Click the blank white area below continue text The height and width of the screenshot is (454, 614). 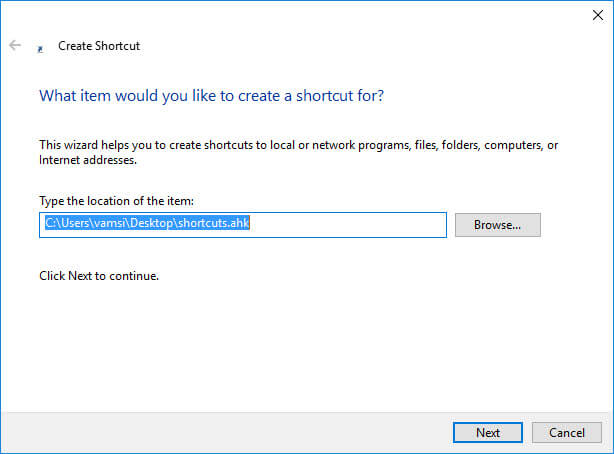point(305,345)
